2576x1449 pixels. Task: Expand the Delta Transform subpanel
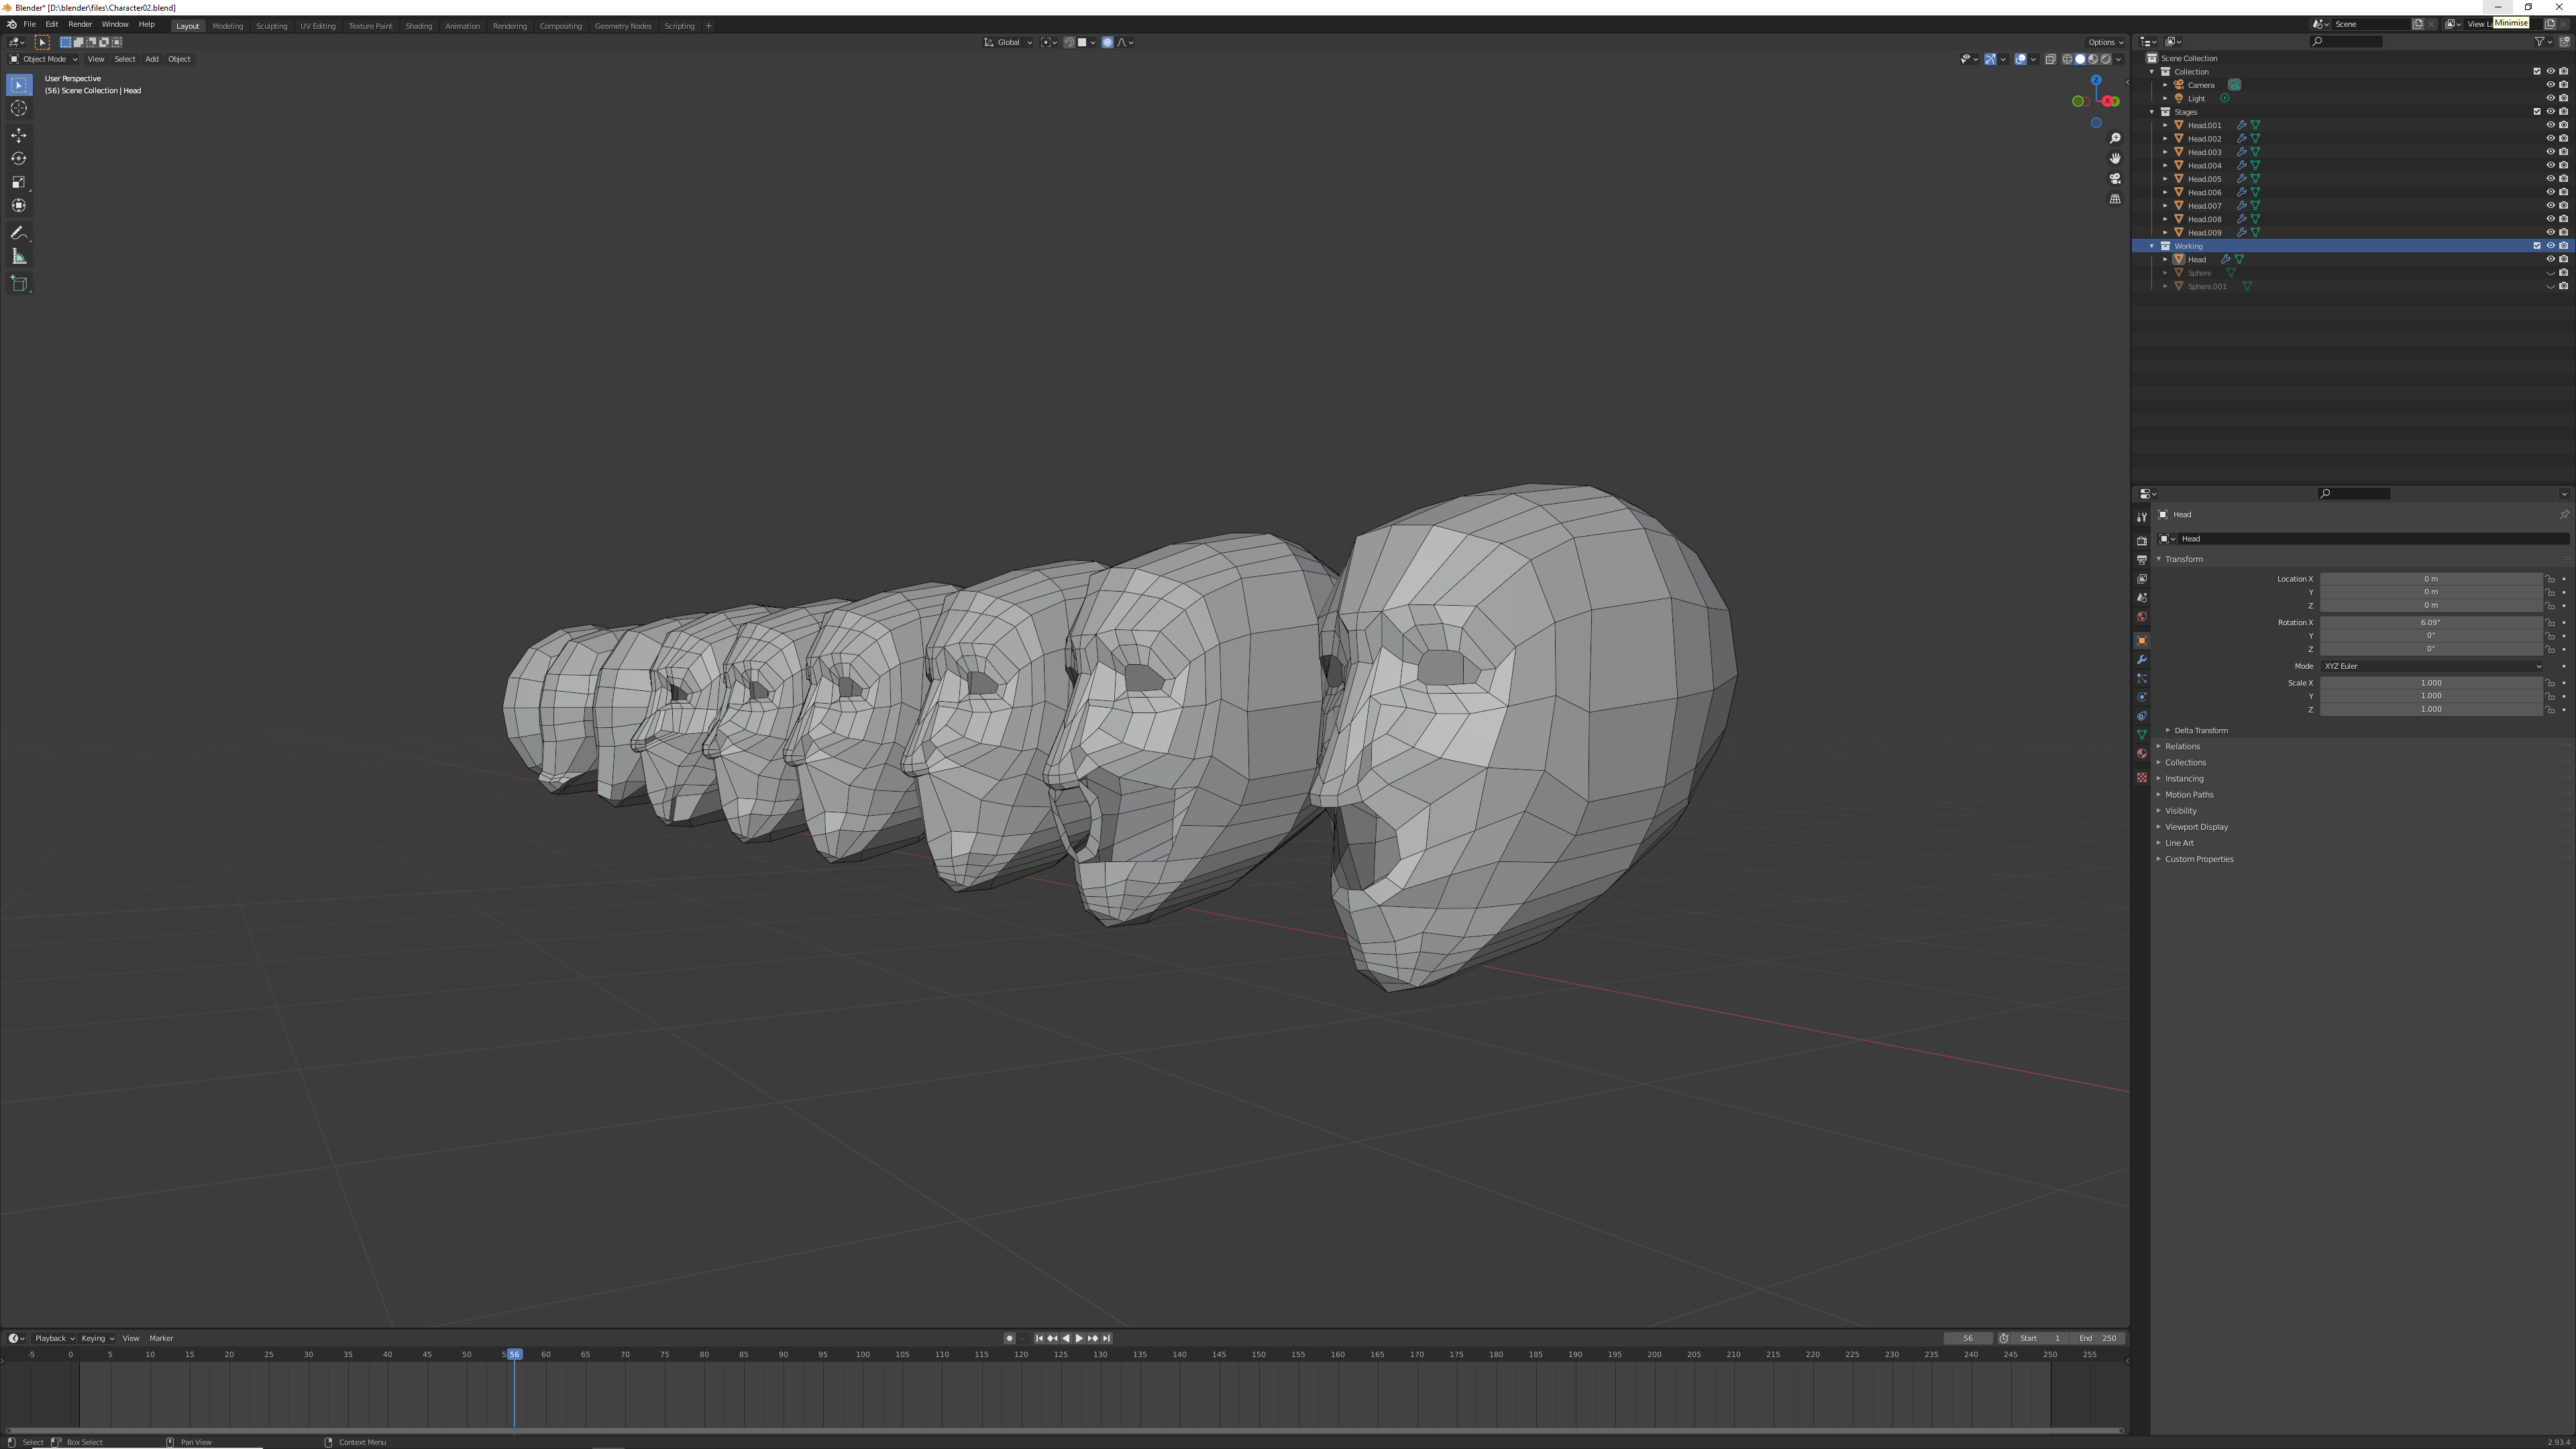2200,730
